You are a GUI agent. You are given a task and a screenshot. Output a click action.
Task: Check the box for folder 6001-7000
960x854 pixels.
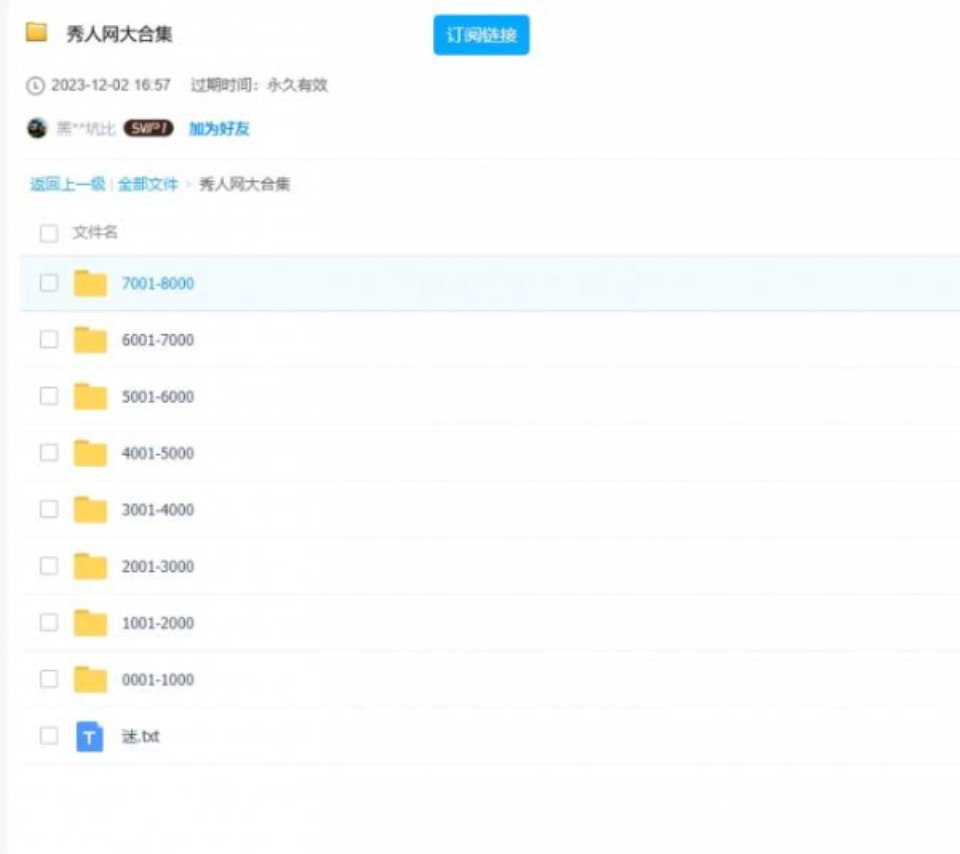click(49, 339)
